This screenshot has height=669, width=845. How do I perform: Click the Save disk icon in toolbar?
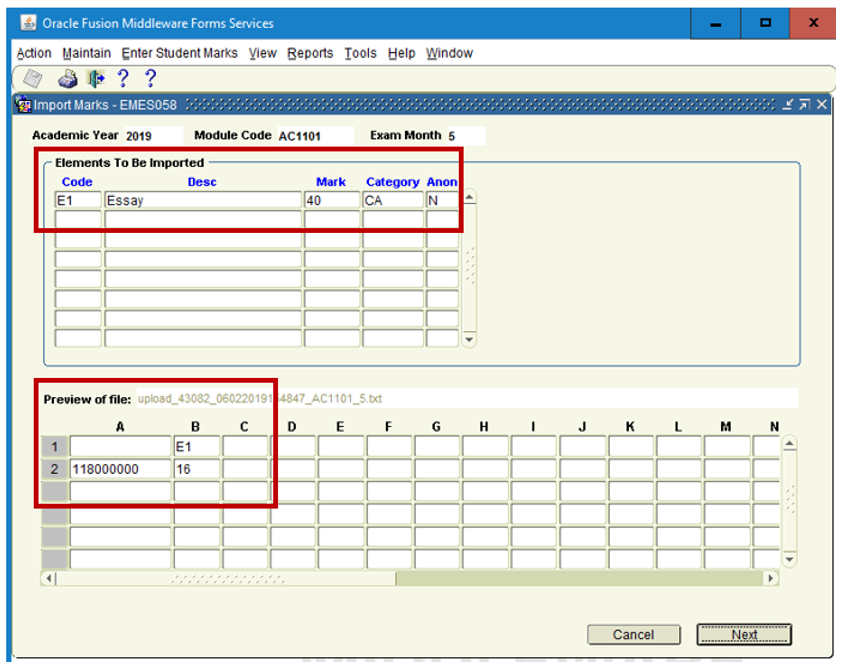pyautogui.click(x=33, y=79)
